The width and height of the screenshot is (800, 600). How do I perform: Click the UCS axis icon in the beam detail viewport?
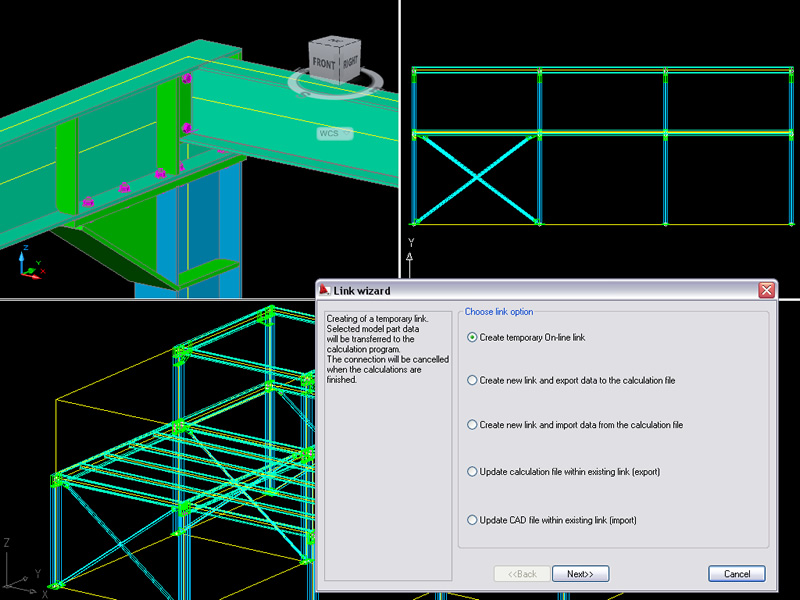tap(29, 263)
